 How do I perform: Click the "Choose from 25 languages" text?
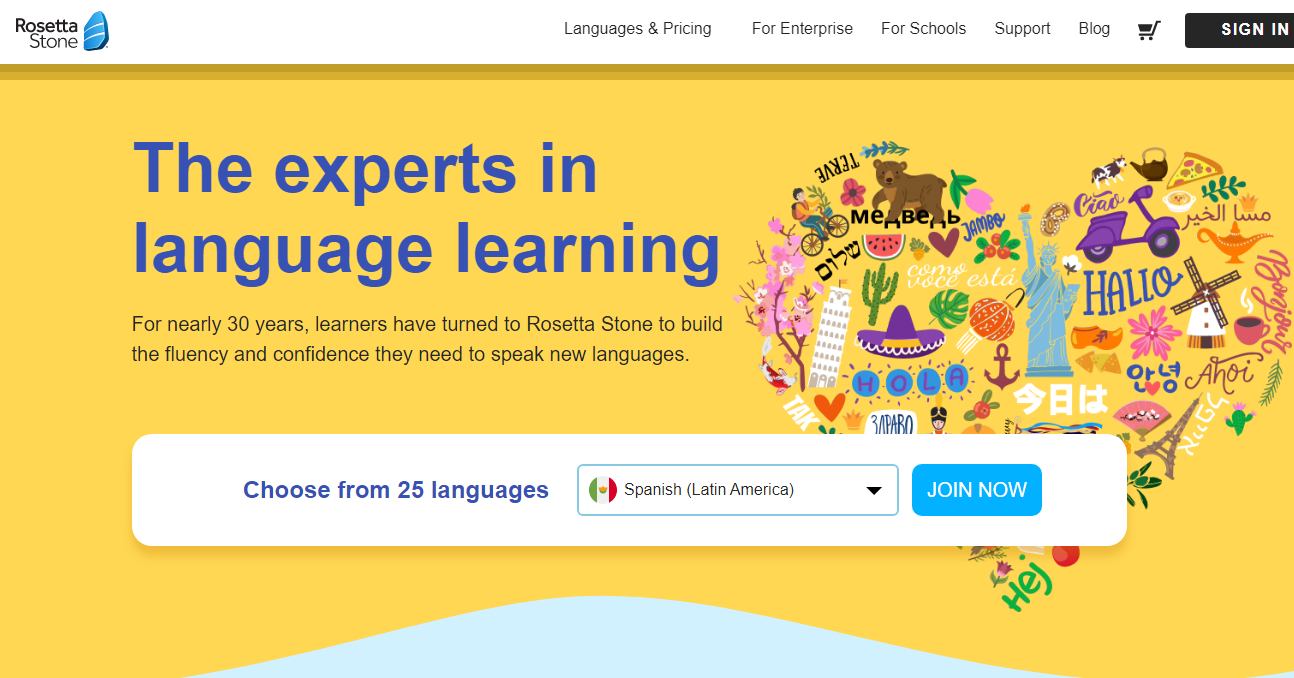point(396,490)
